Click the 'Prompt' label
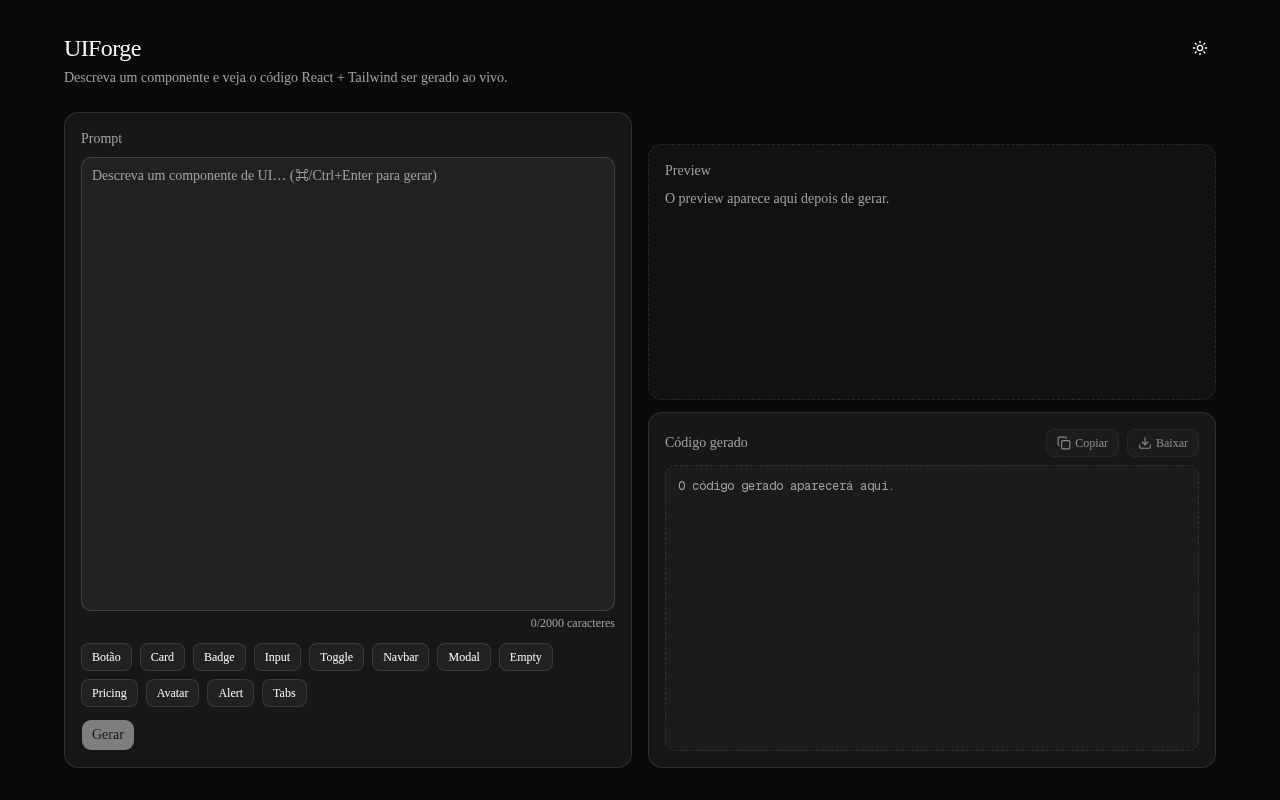Image resolution: width=1280 pixels, height=800 pixels. point(101,139)
